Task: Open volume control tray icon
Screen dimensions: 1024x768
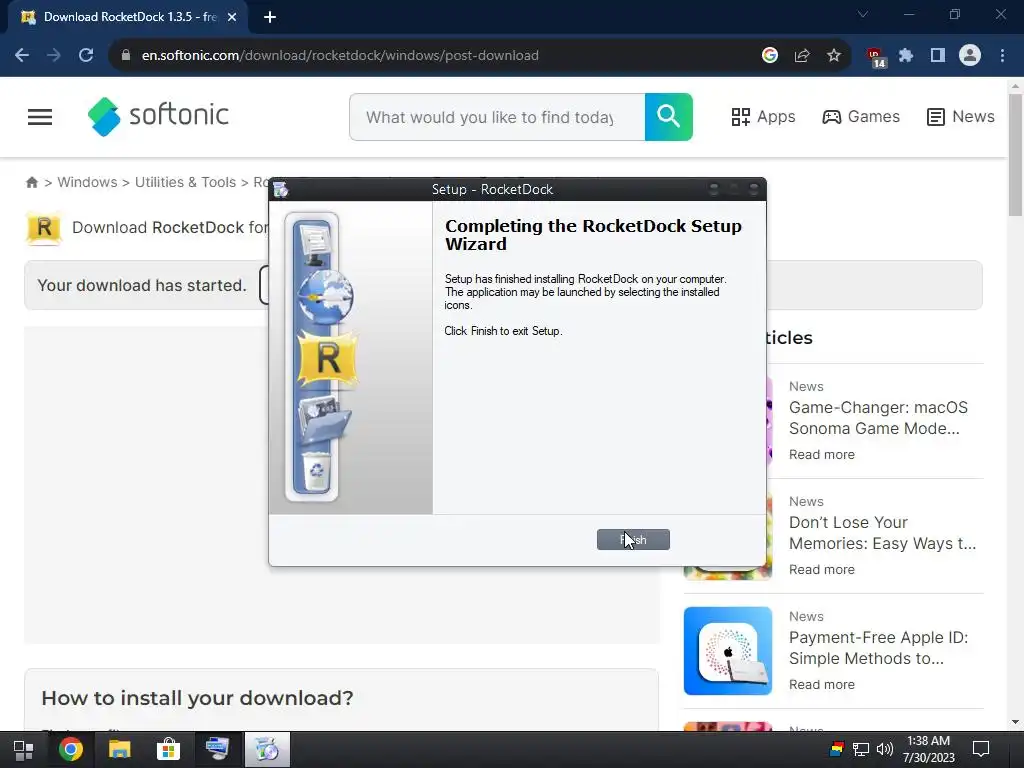Action: (885, 750)
